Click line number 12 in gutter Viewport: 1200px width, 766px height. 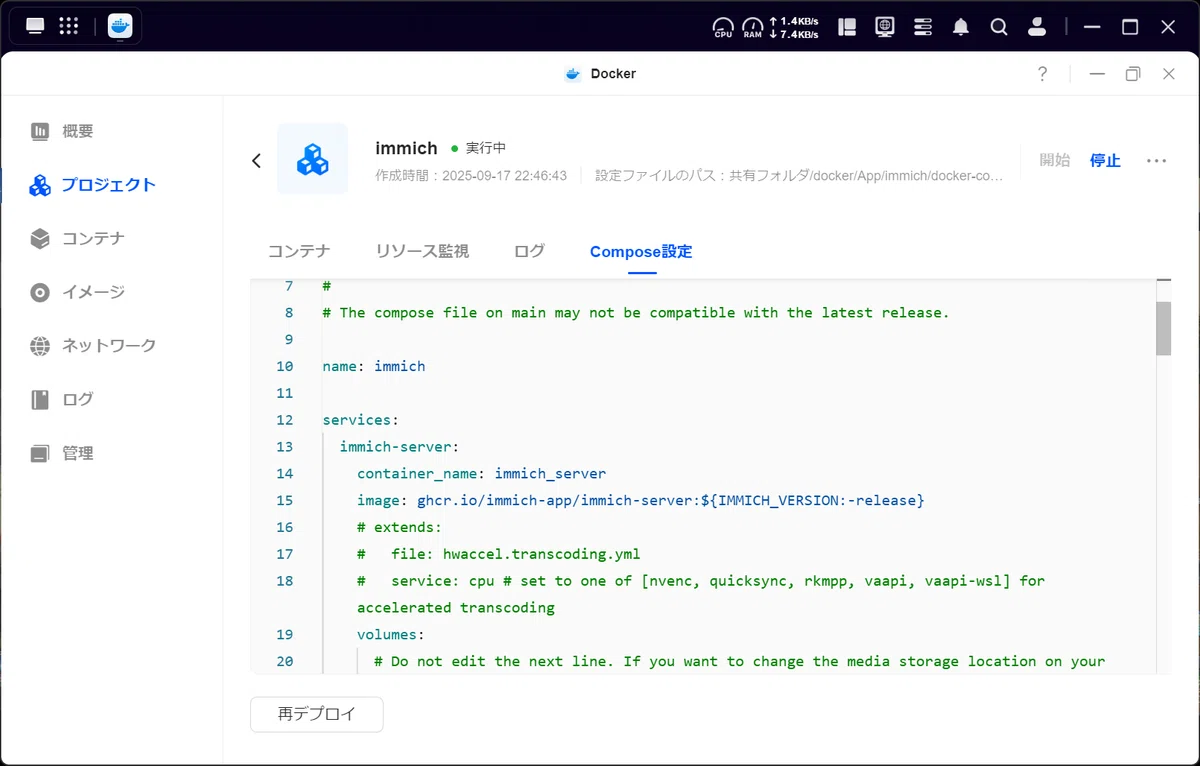tap(284, 420)
